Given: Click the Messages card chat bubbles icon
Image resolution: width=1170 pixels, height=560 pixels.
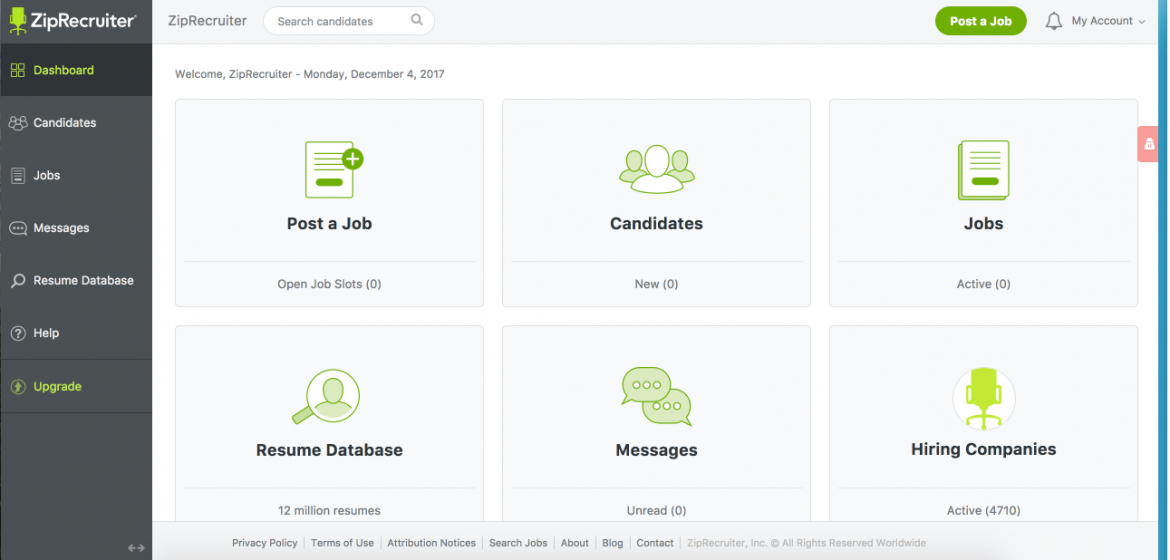Looking at the screenshot, I should (657, 396).
